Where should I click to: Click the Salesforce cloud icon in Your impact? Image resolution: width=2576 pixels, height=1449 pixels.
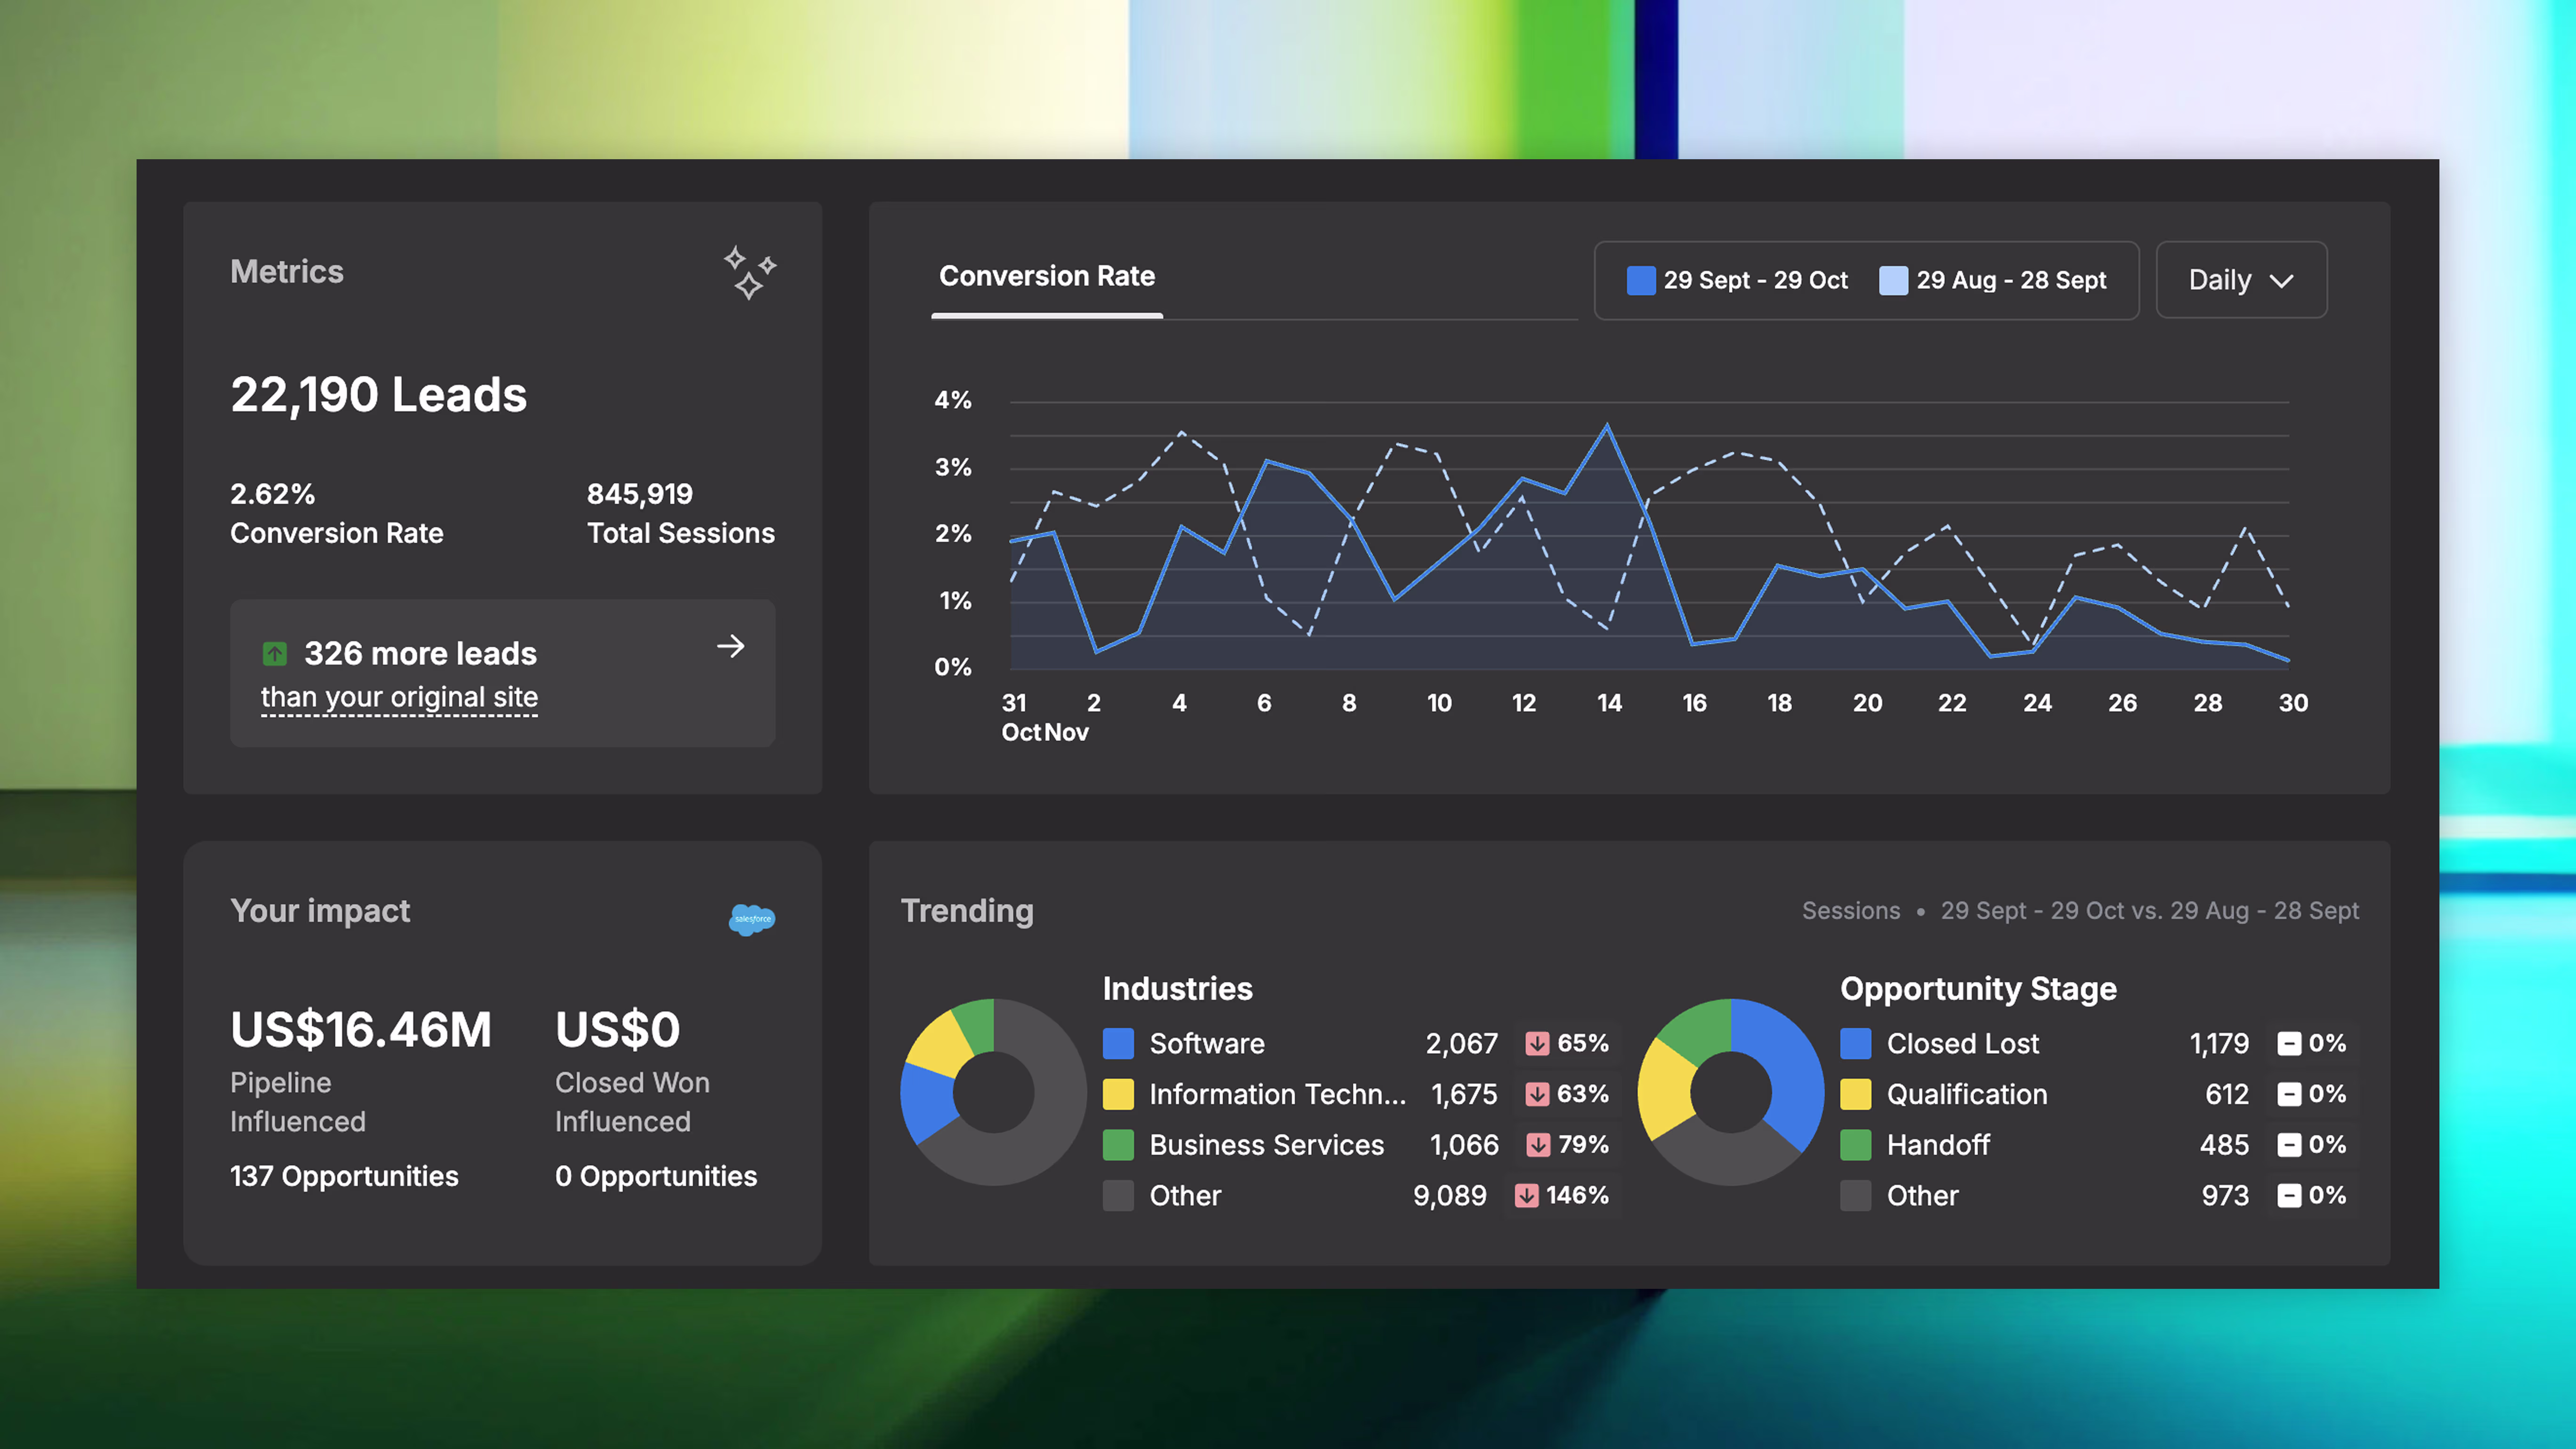(752, 918)
